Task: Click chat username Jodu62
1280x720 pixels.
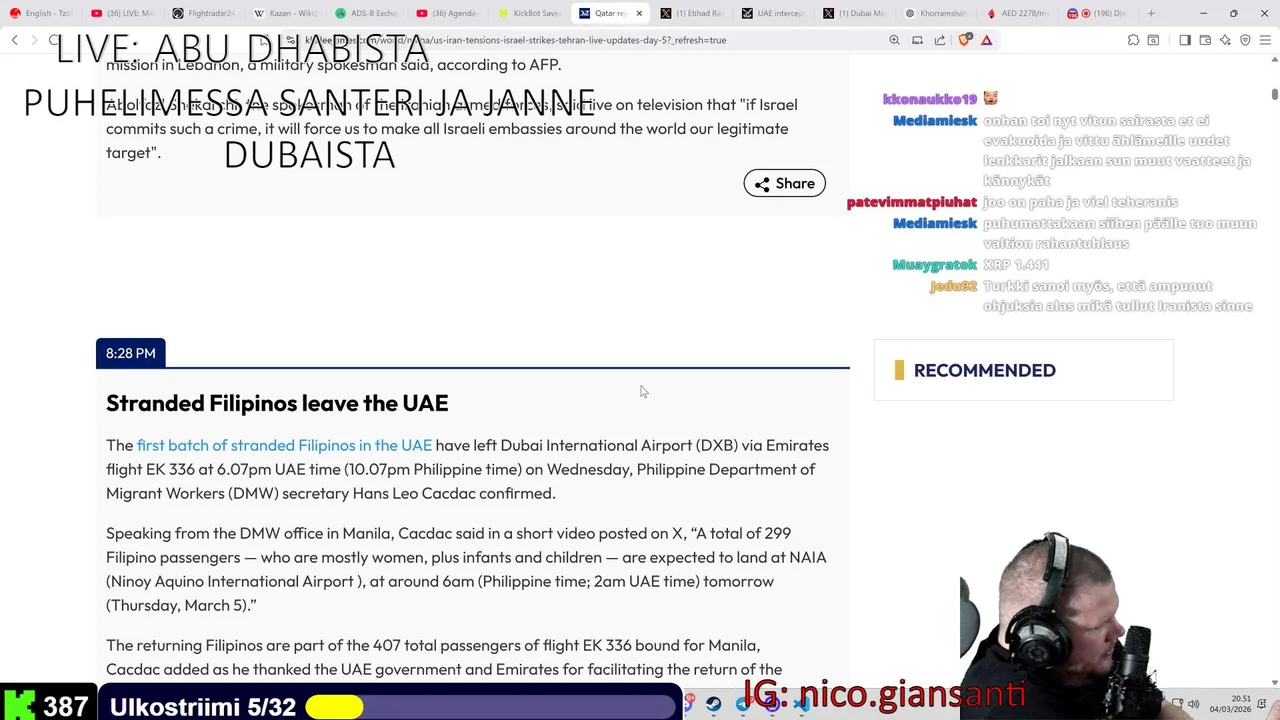Action: [953, 286]
